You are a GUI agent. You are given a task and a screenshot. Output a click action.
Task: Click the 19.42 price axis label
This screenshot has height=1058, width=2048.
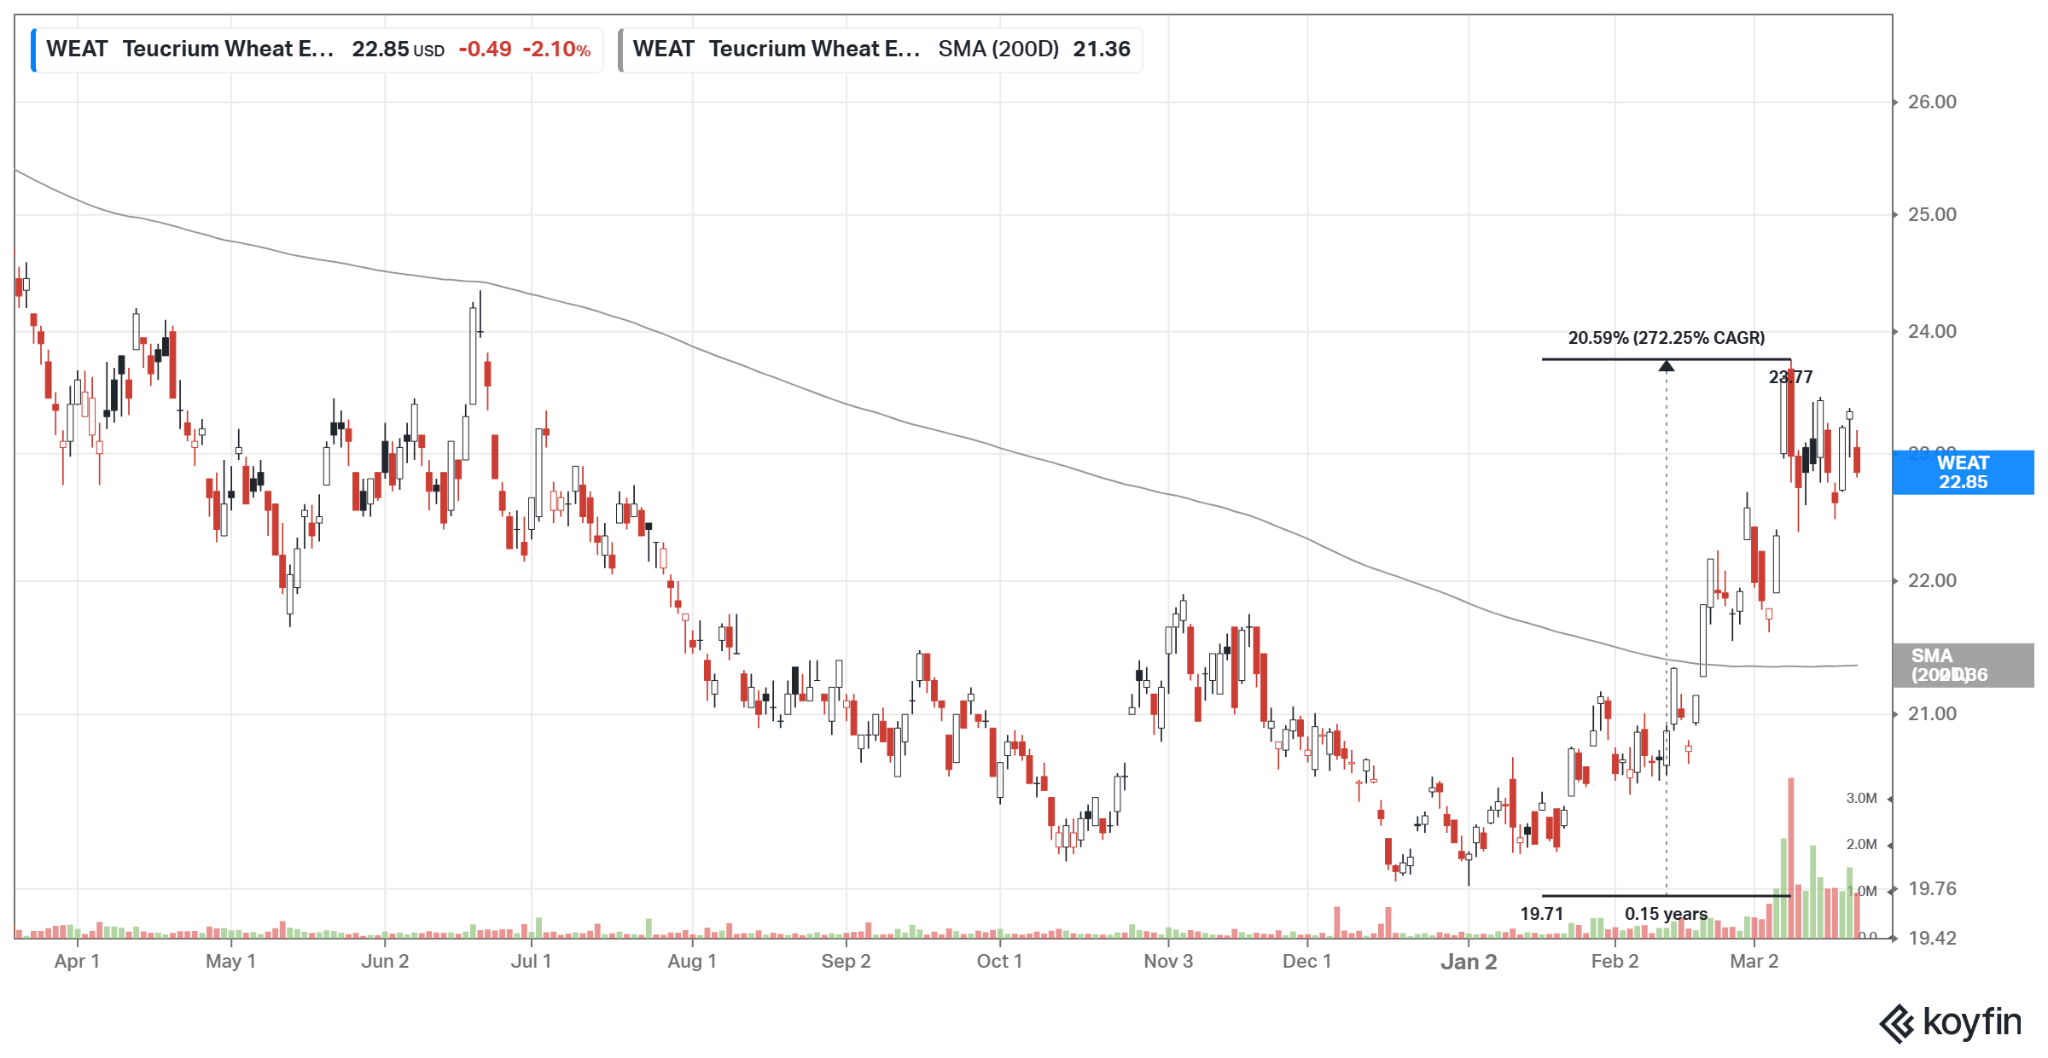pos(1932,938)
